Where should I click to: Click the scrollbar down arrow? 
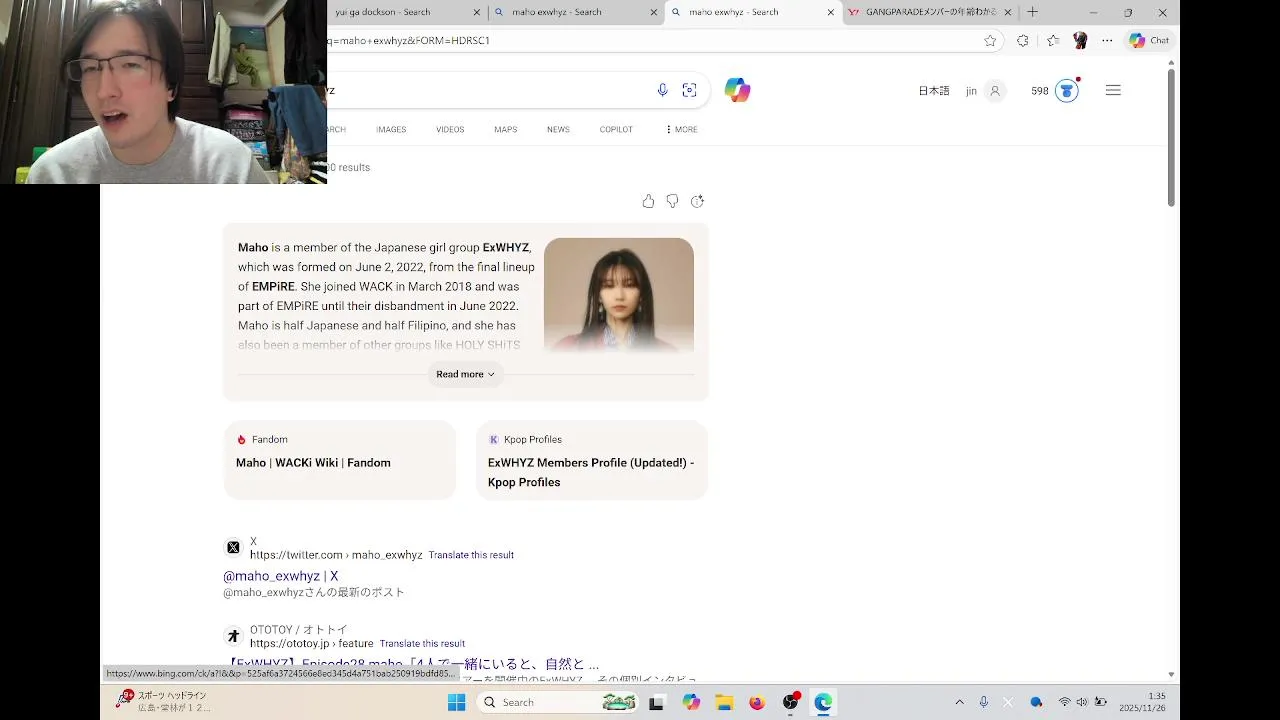[1171, 675]
